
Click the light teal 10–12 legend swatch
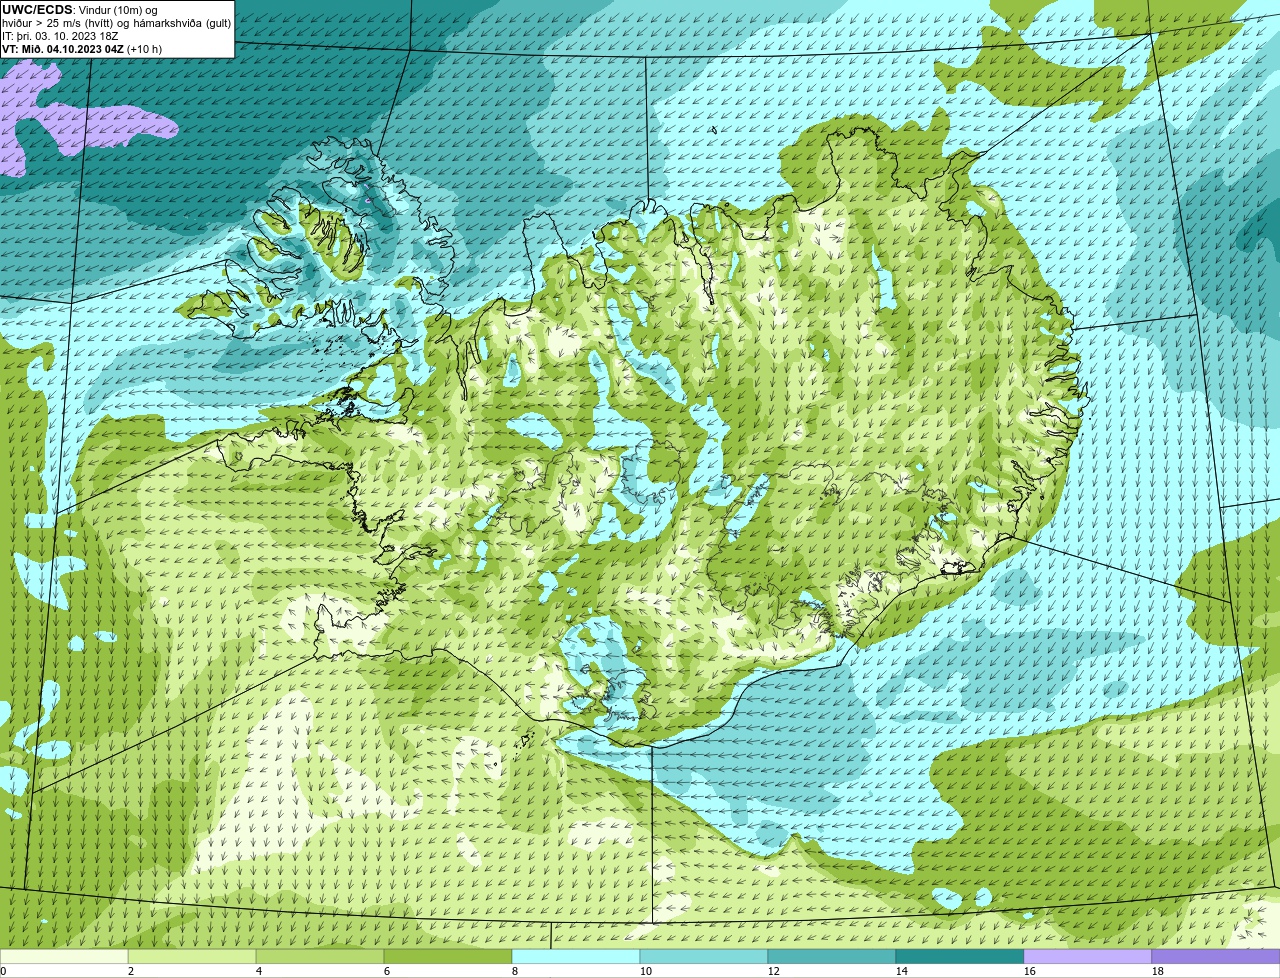tap(704, 957)
